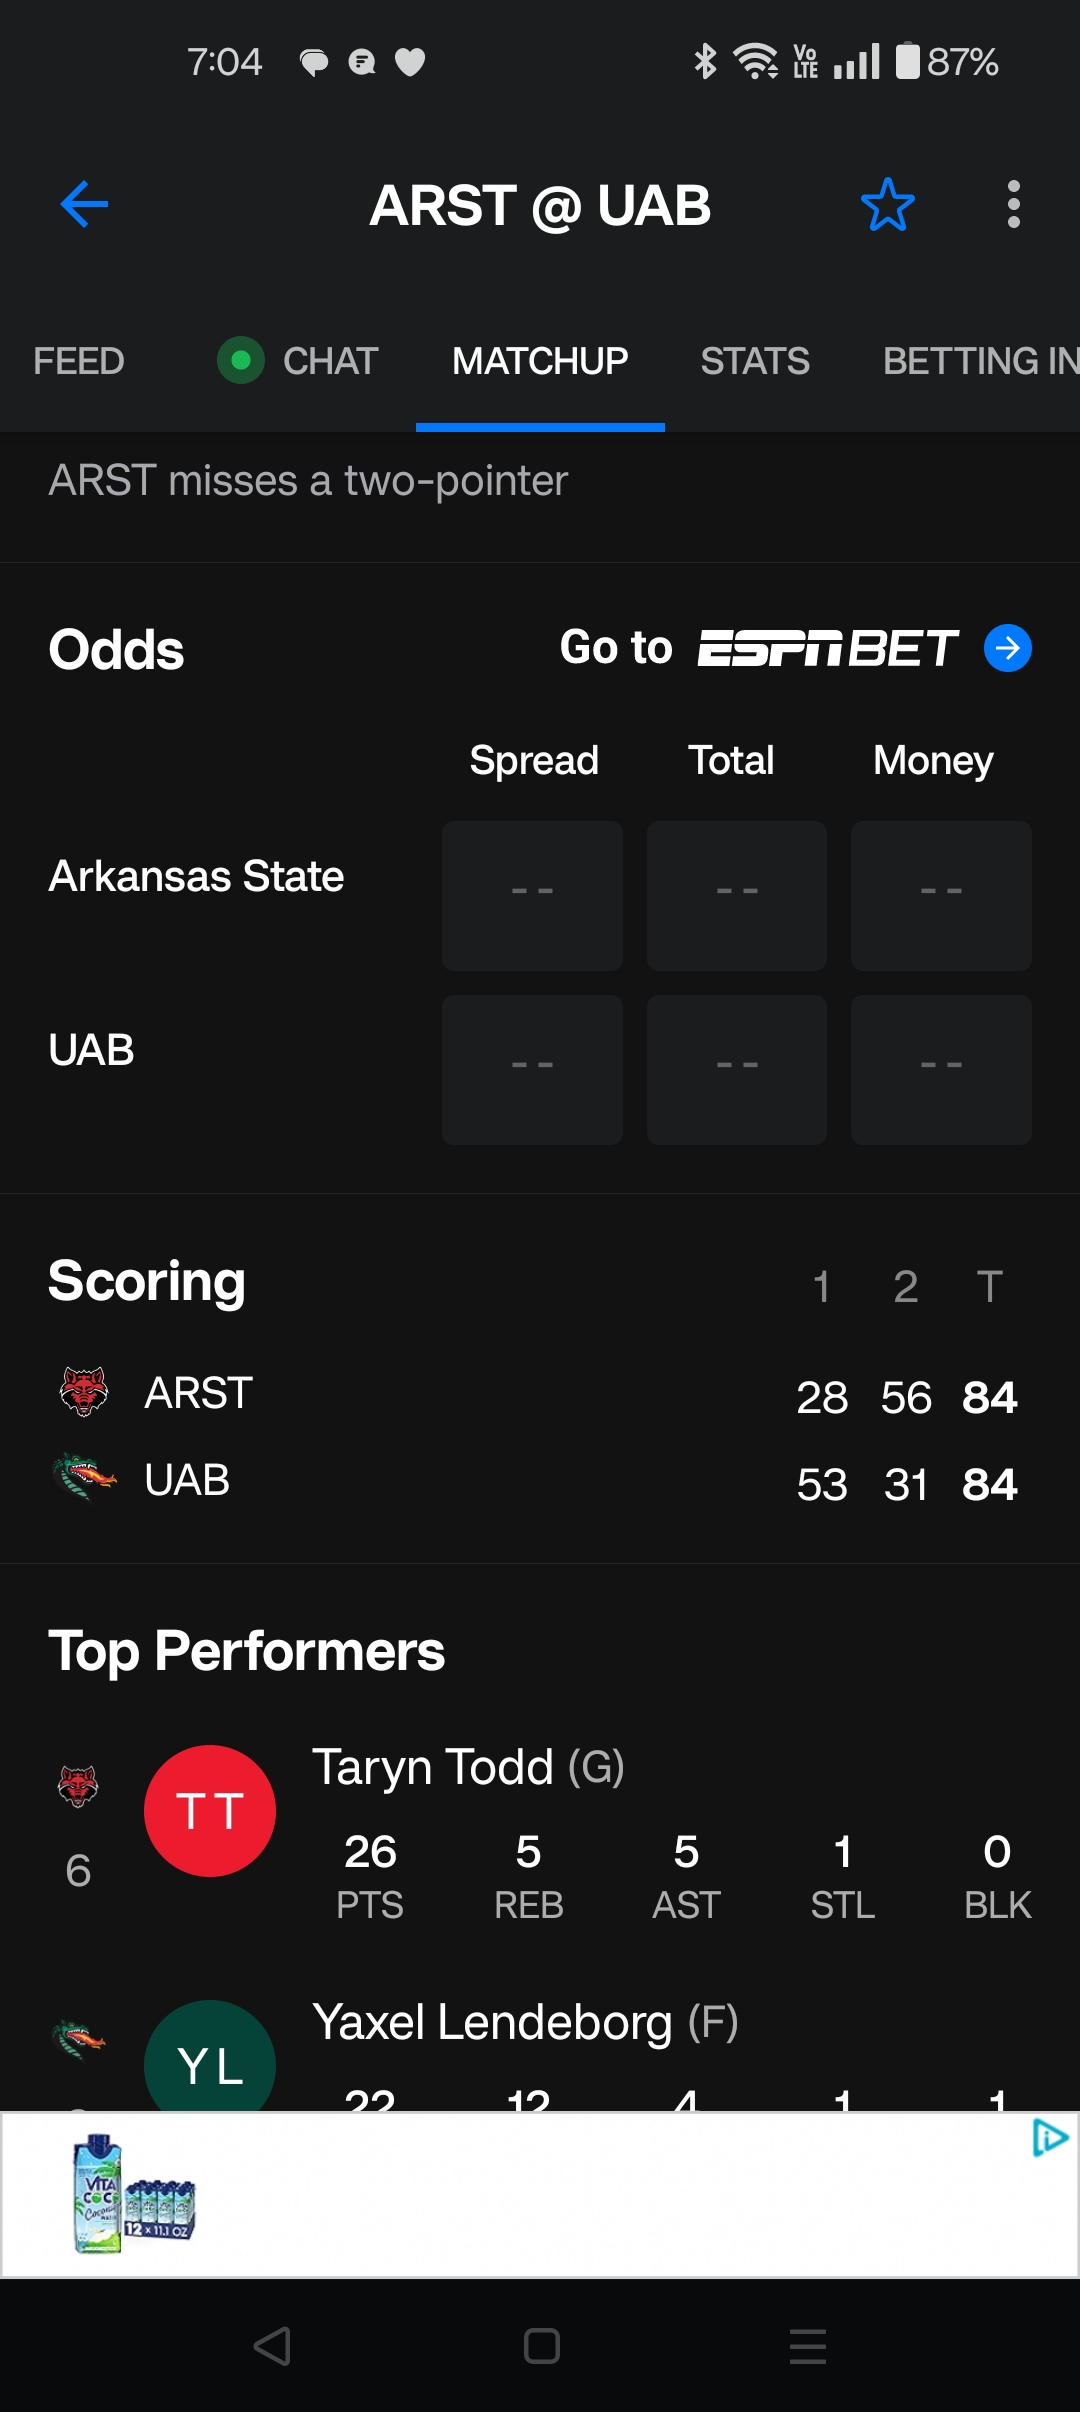Tap Arkansas State total odds cell
1080x2412 pixels.
(736, 895)
